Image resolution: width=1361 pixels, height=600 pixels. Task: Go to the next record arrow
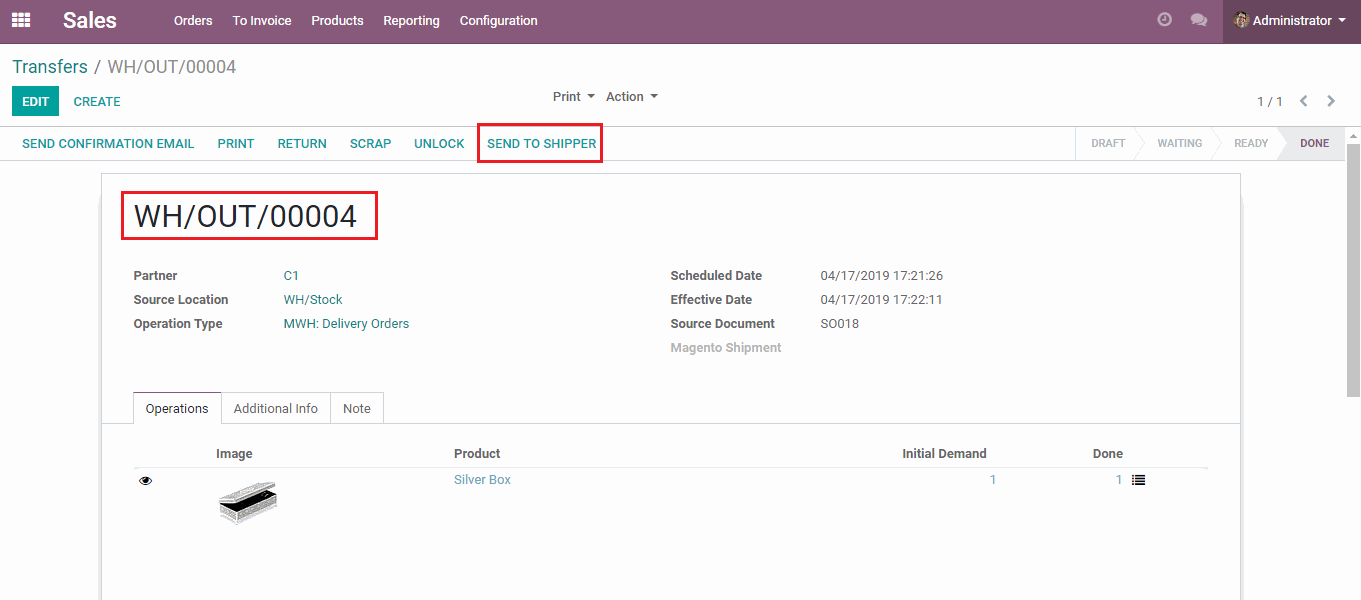click(1331, 101)
